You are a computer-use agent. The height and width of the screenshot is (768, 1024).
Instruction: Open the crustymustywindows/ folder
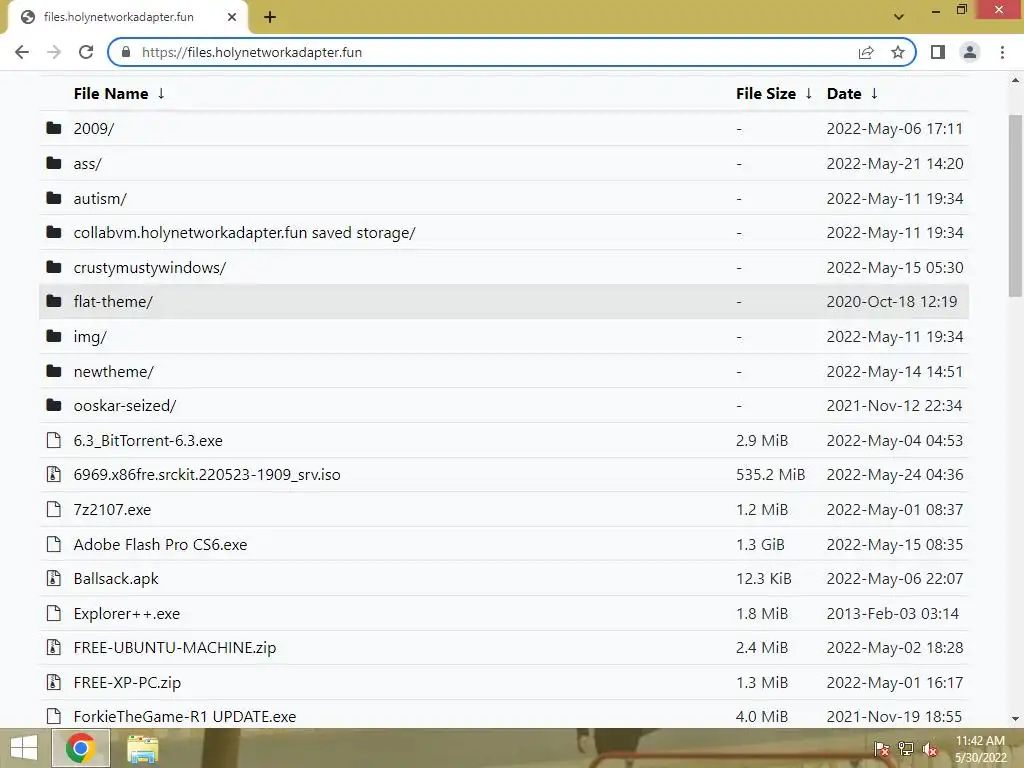pos(150,268)
